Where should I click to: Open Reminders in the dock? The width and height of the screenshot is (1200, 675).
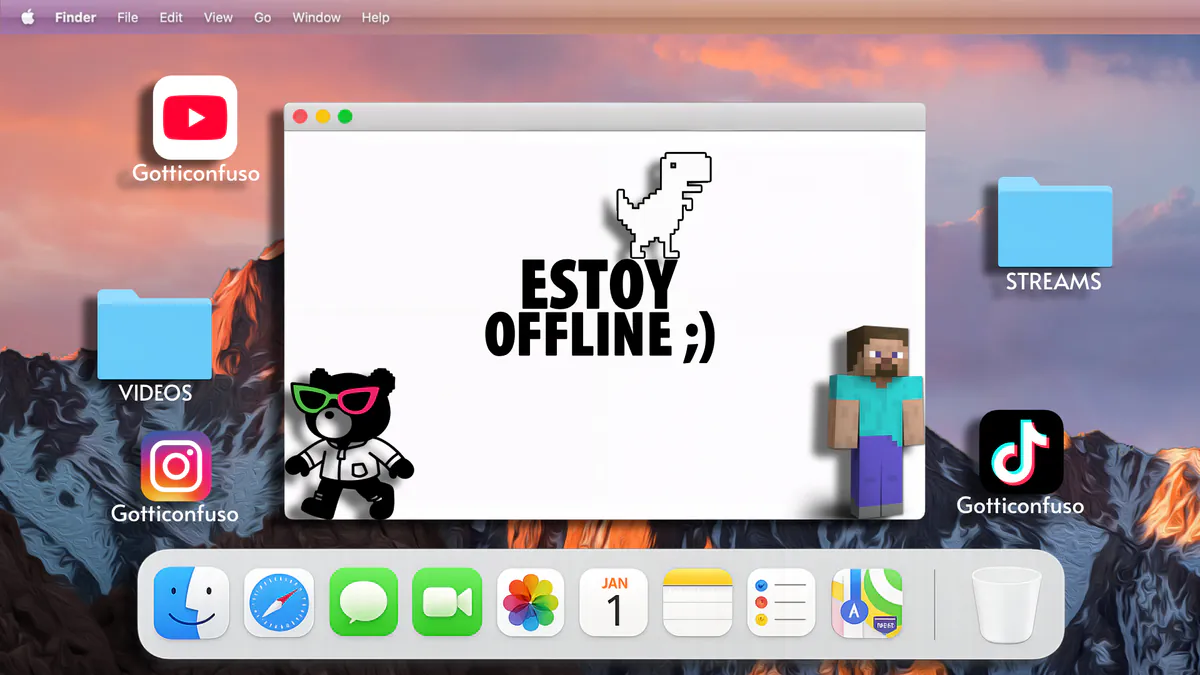click(782, 604)
